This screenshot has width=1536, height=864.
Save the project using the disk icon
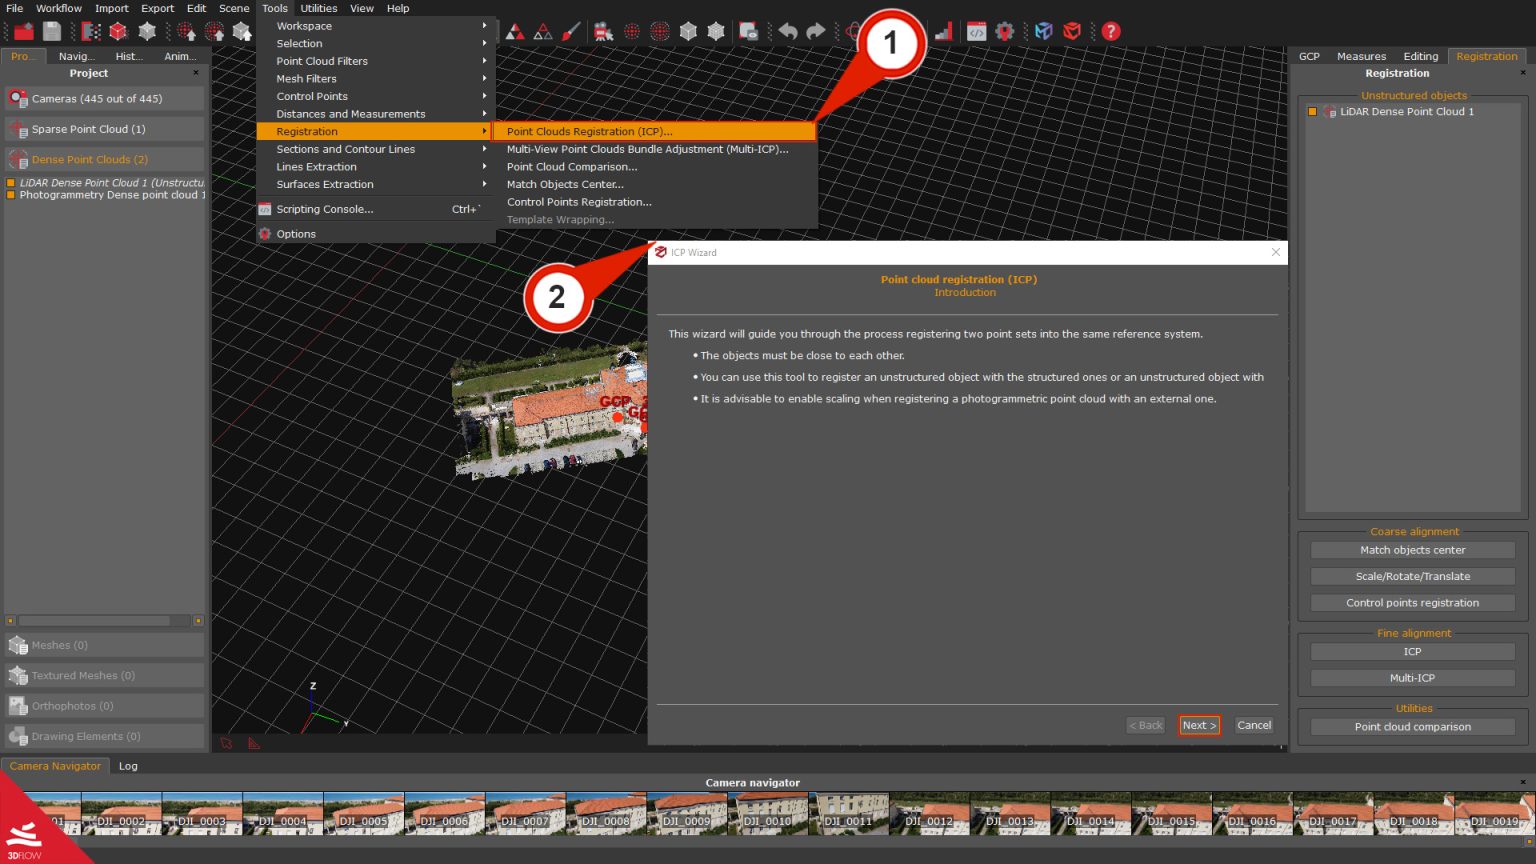pyautogui.click(x=51, y=31)
